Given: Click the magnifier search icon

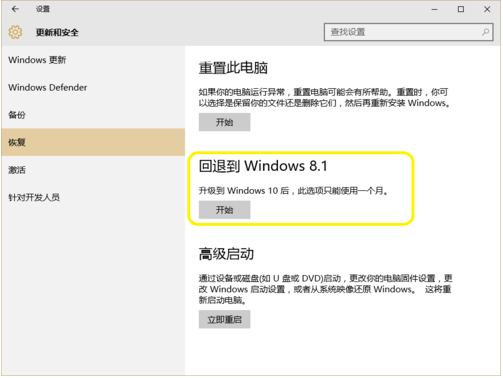Looking at the screenshot, I should pos(485,32).
